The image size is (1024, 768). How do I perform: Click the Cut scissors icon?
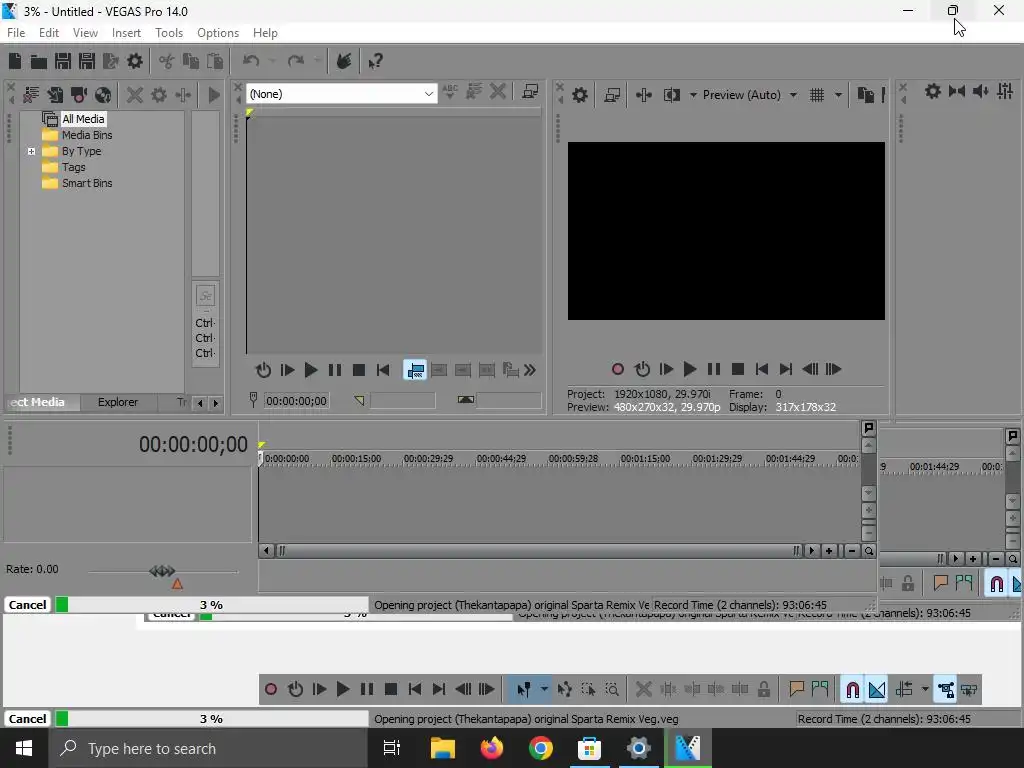(x=167, y=61)
